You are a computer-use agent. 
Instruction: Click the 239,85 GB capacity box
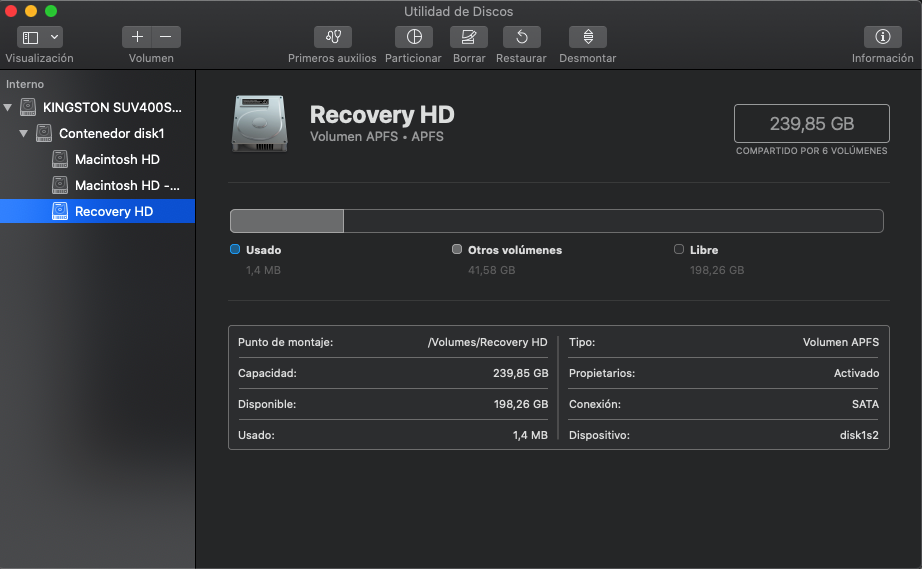(811, 124)
